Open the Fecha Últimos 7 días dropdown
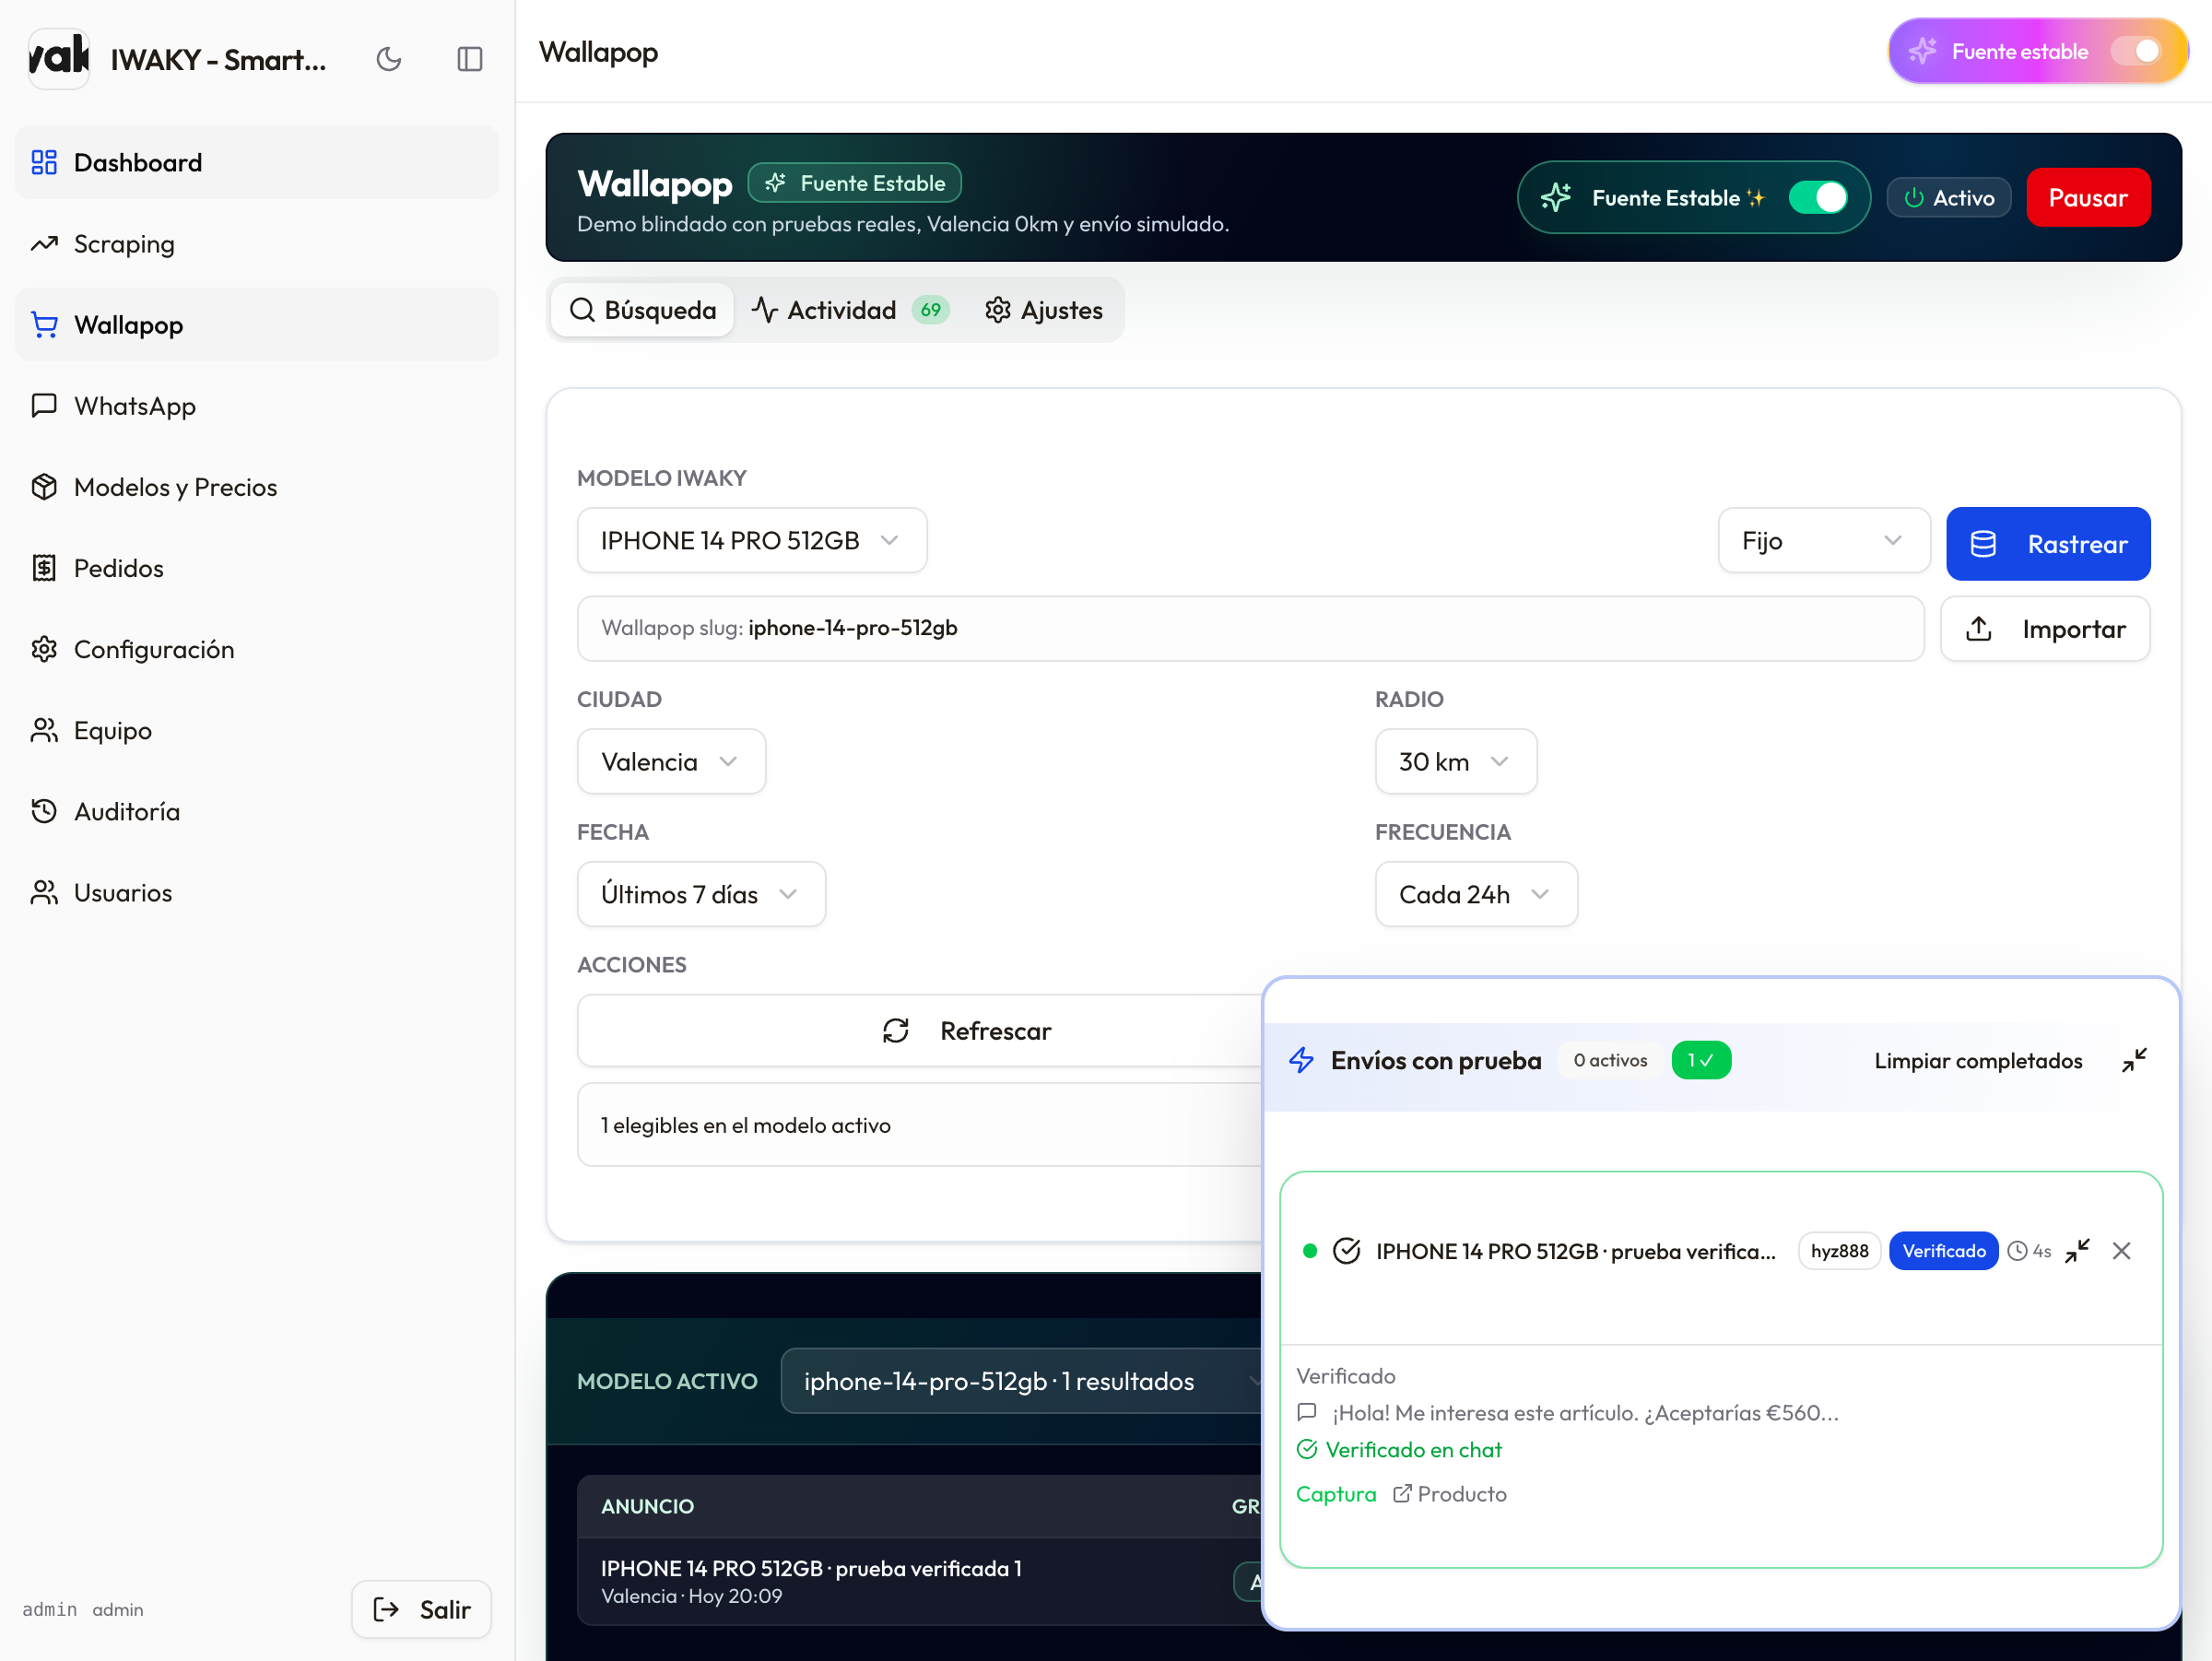The width and height of the screenshot is (2212, 1661). (x=702, y=894)
